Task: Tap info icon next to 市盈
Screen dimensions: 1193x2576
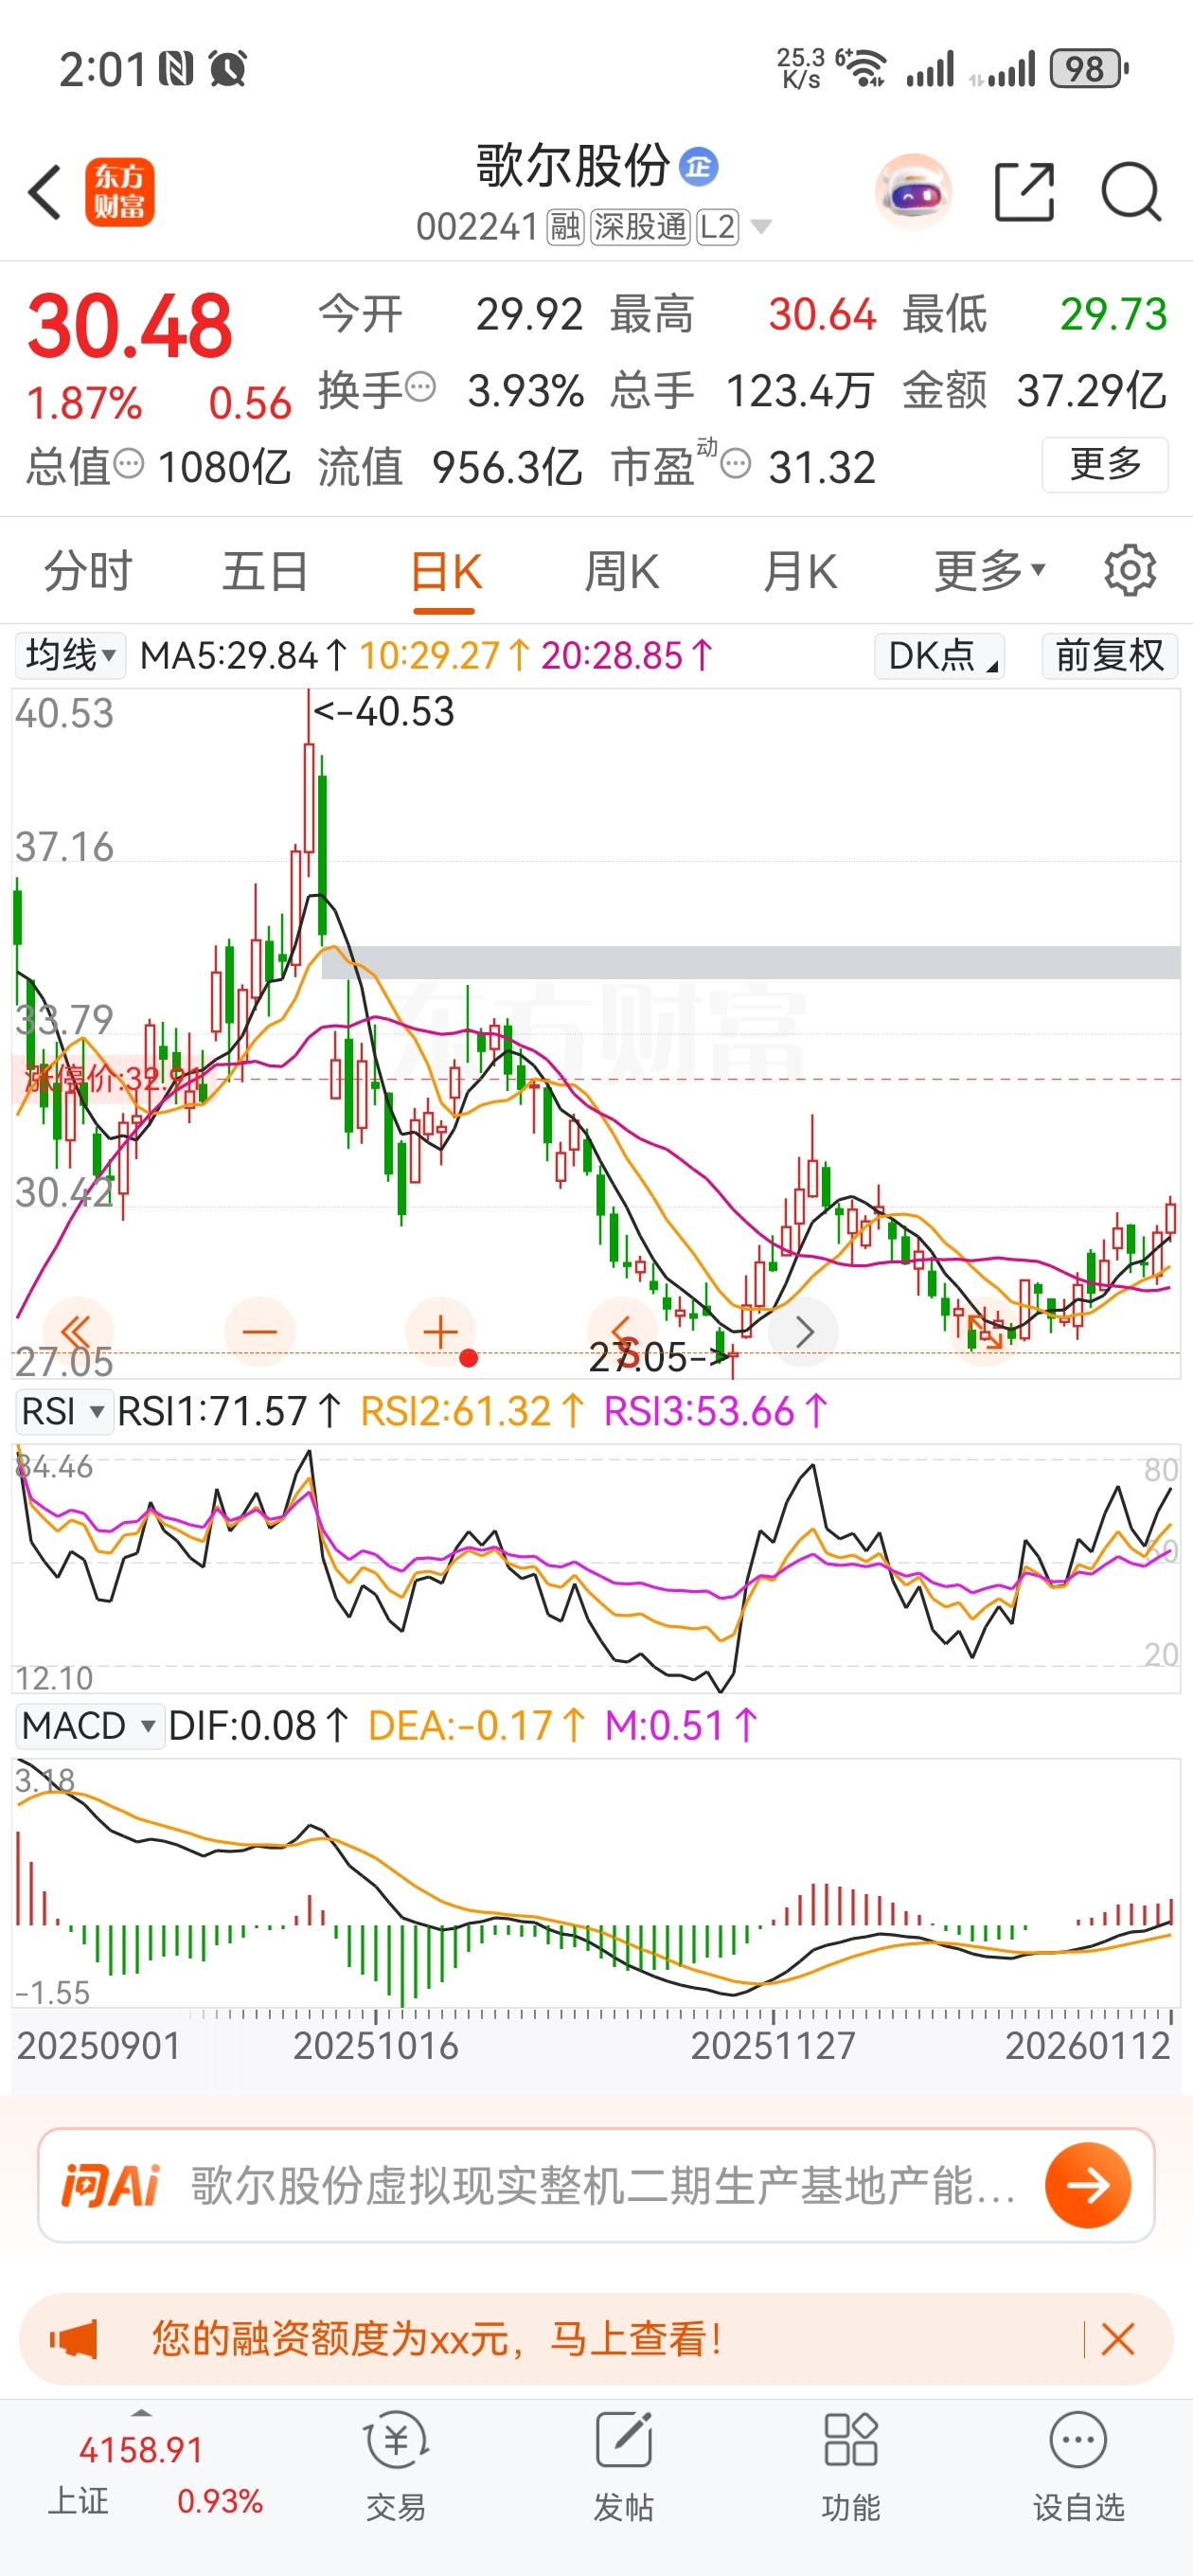Action: tap(735, 464)
